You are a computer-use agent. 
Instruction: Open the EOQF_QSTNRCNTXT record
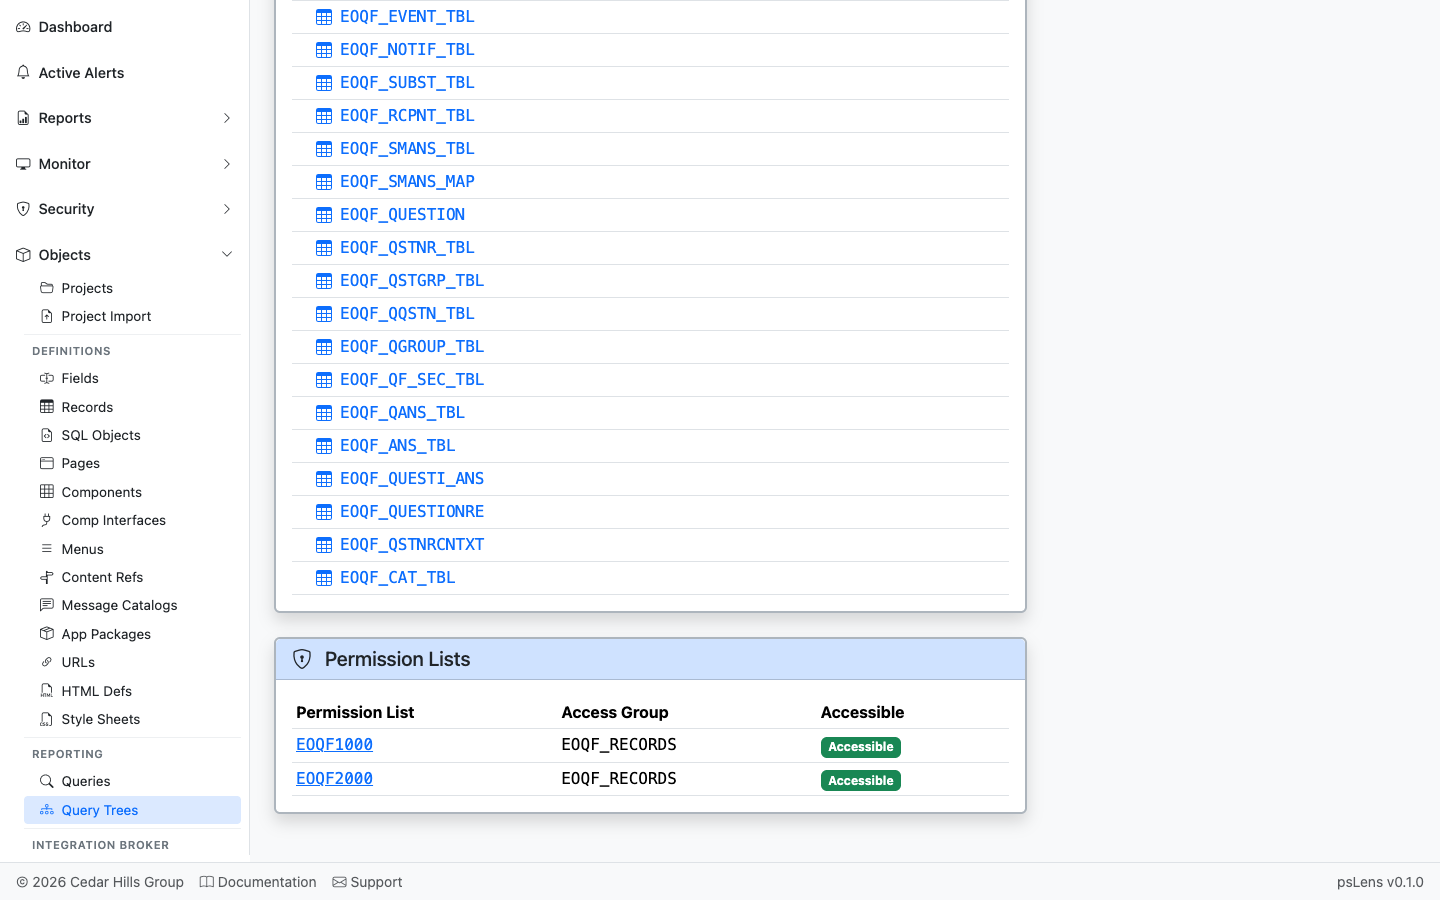point(412,544)
